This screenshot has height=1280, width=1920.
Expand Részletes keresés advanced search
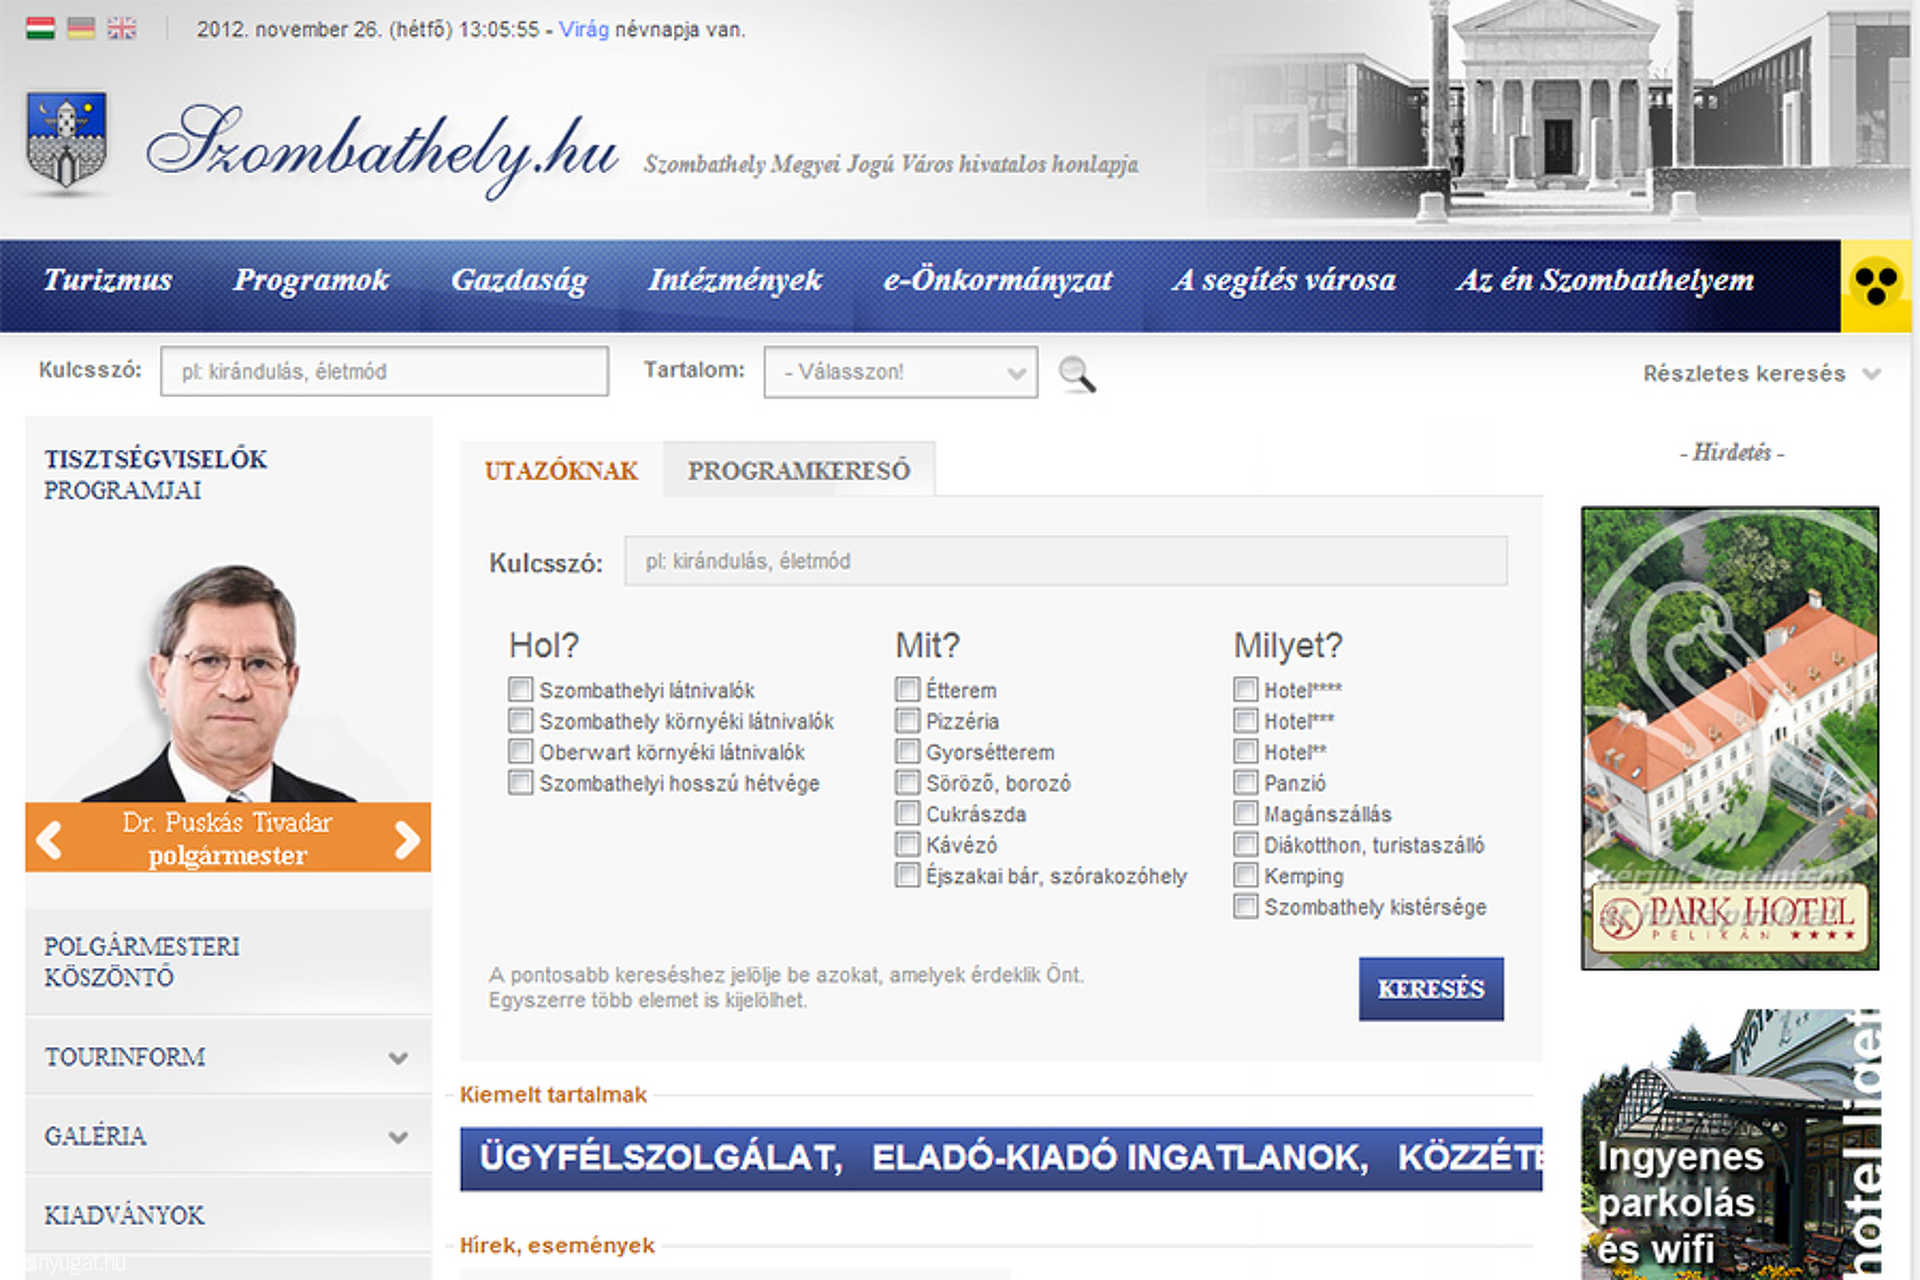point(1761,373)
